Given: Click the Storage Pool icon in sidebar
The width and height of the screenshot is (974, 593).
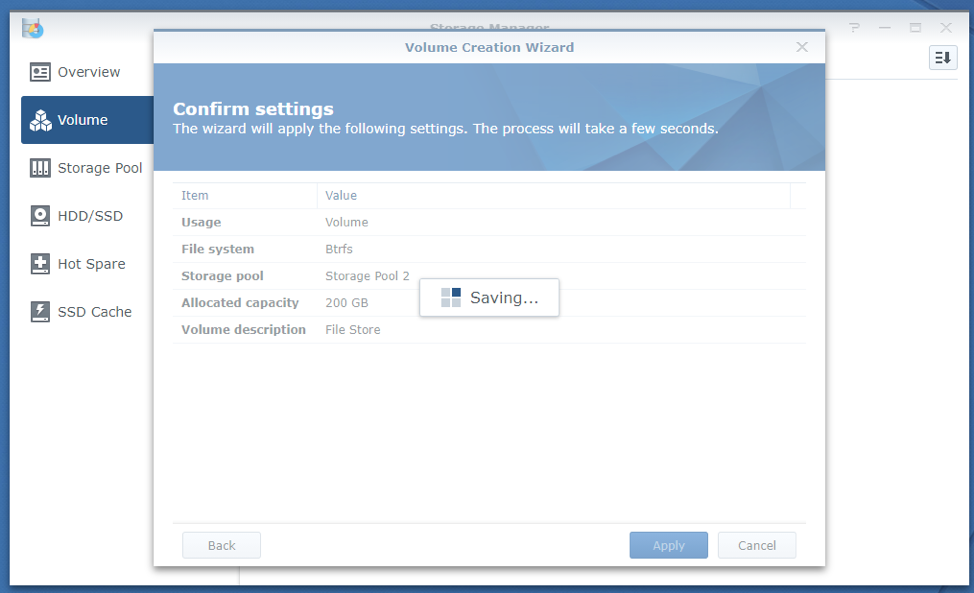Looking at the screenshot, I should (x=40, y=168).
